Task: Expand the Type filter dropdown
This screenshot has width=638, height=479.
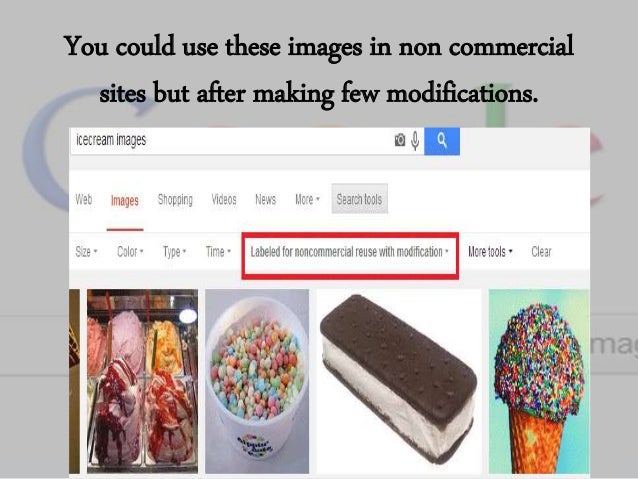Action: coord(175,252)
